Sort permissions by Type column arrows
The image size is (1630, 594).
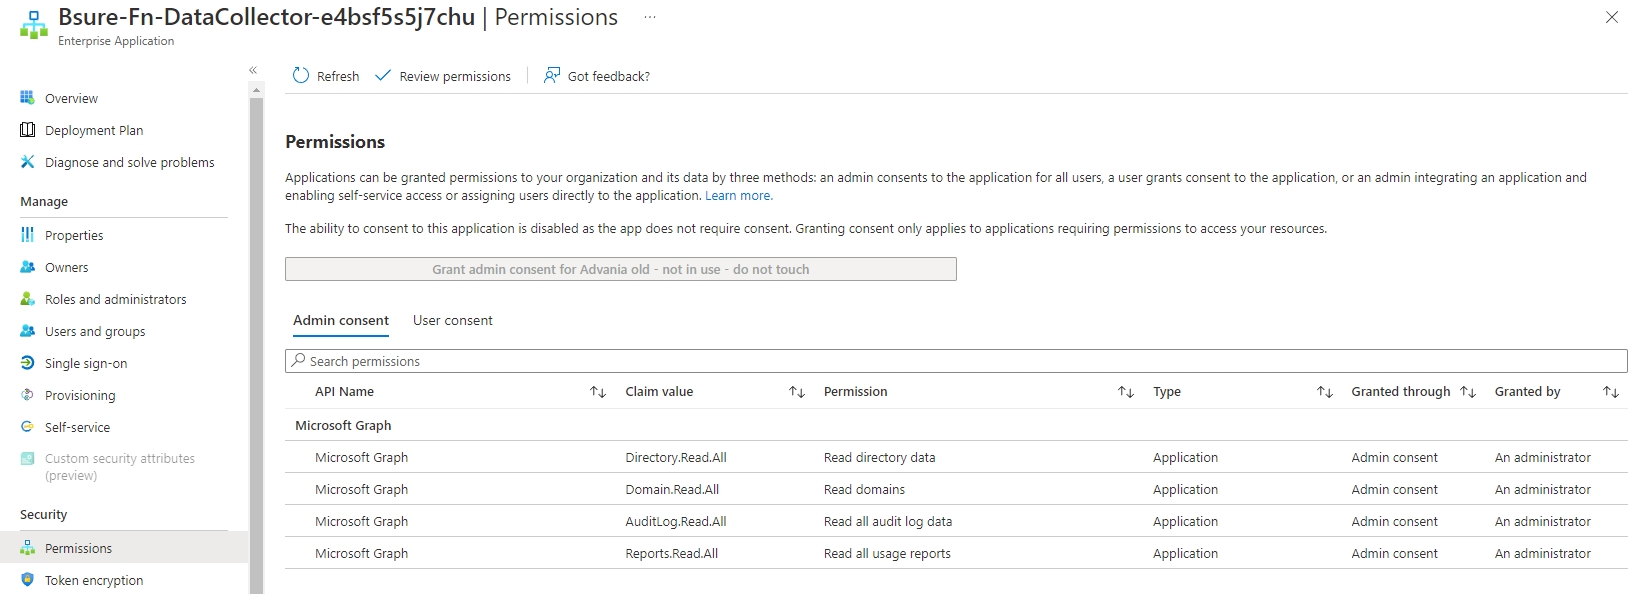(1325, 392)
